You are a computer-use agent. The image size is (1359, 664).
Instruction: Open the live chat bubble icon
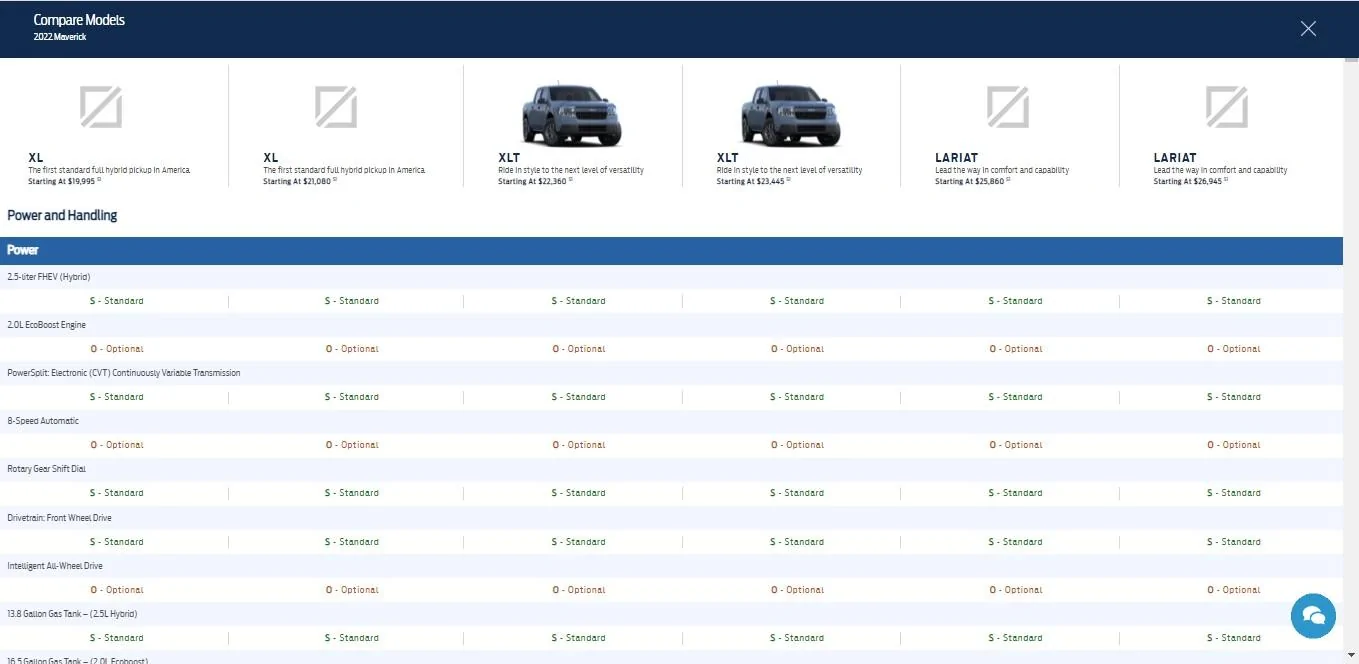coord(1313,615)
